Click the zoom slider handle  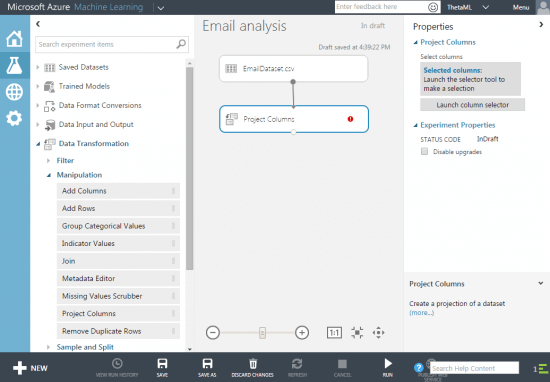pyautogui.click(x=262, y=332)
